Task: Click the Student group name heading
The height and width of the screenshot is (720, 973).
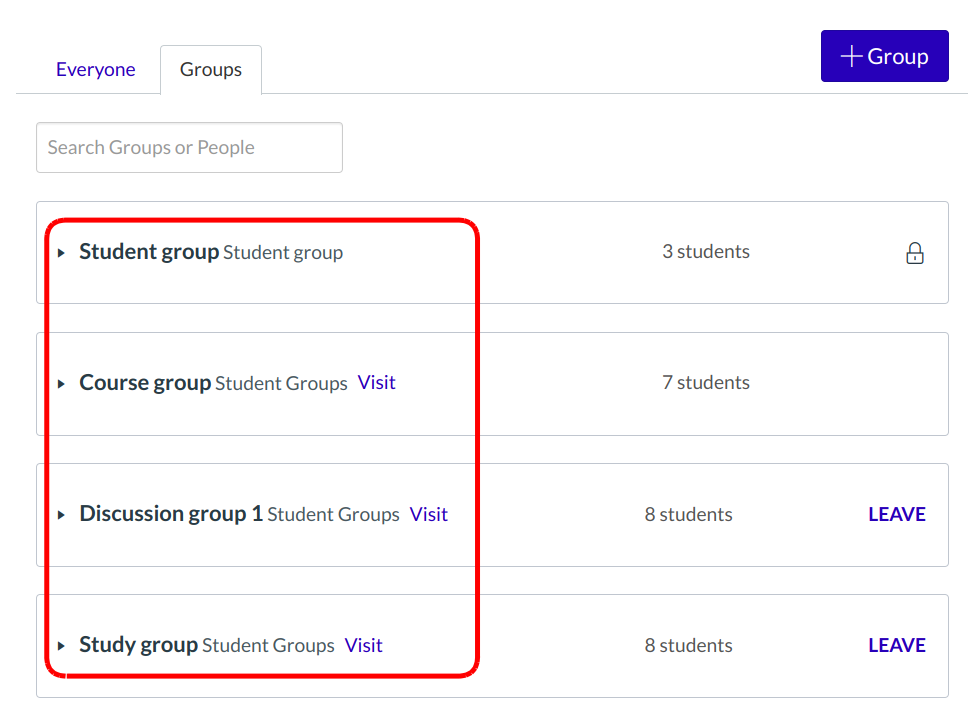Action: click(x=149, y=252)
